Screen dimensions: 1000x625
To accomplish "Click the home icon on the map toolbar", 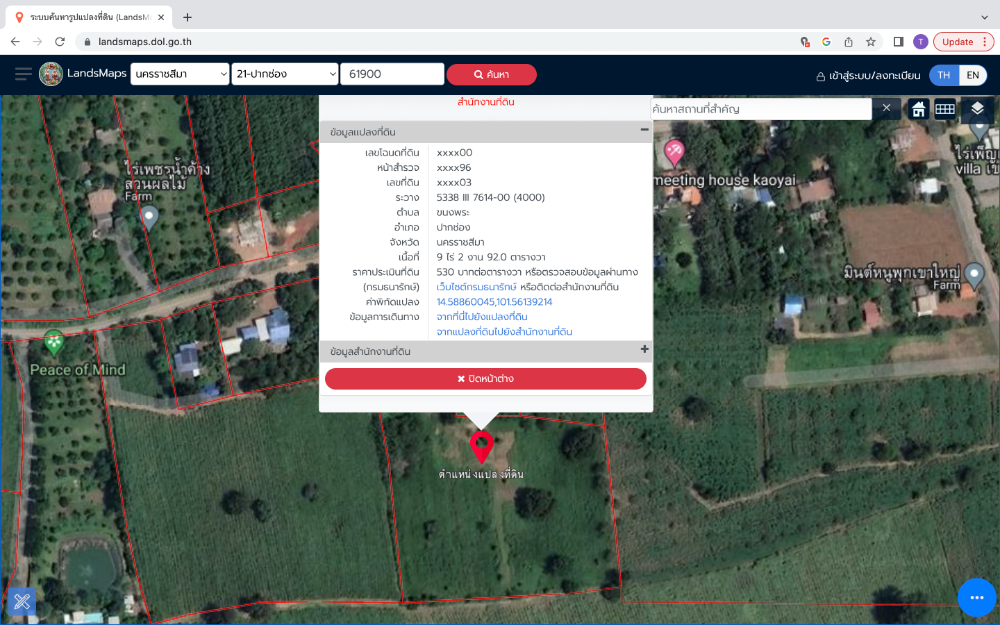I will (918, 109).
